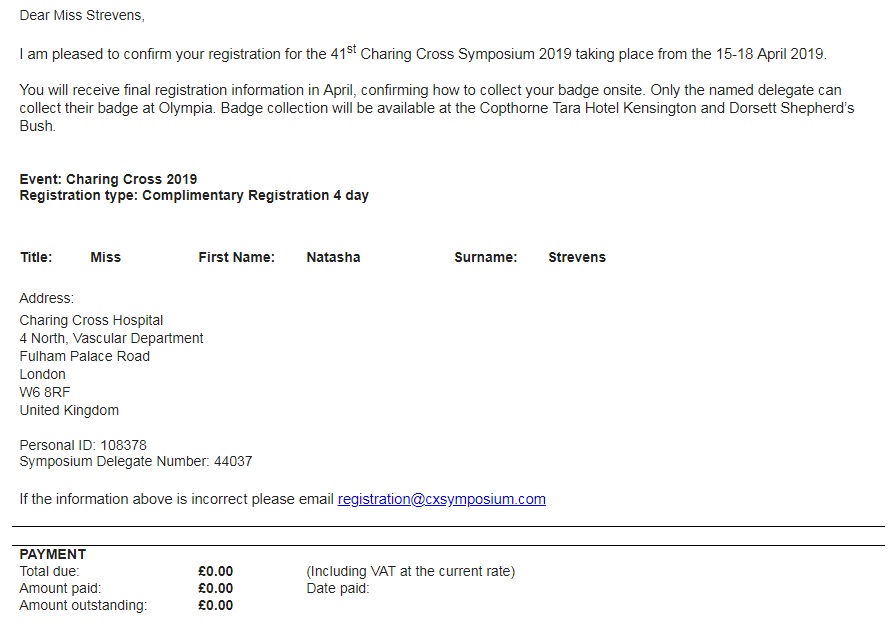The image size is (893, 629).
Task: Click the 'Fulham Palace Road' address line
Action: (x=84, y=356)
